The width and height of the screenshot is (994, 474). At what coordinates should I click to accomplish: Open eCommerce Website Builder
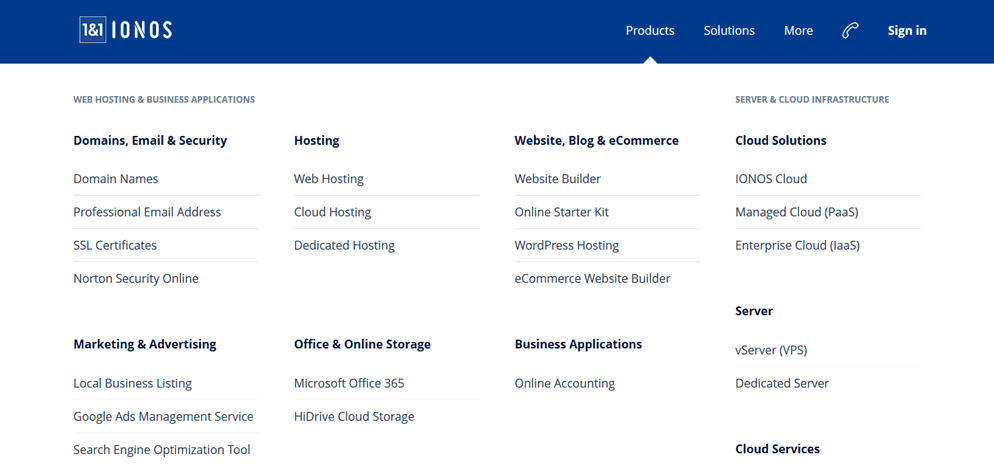[592, 278]
